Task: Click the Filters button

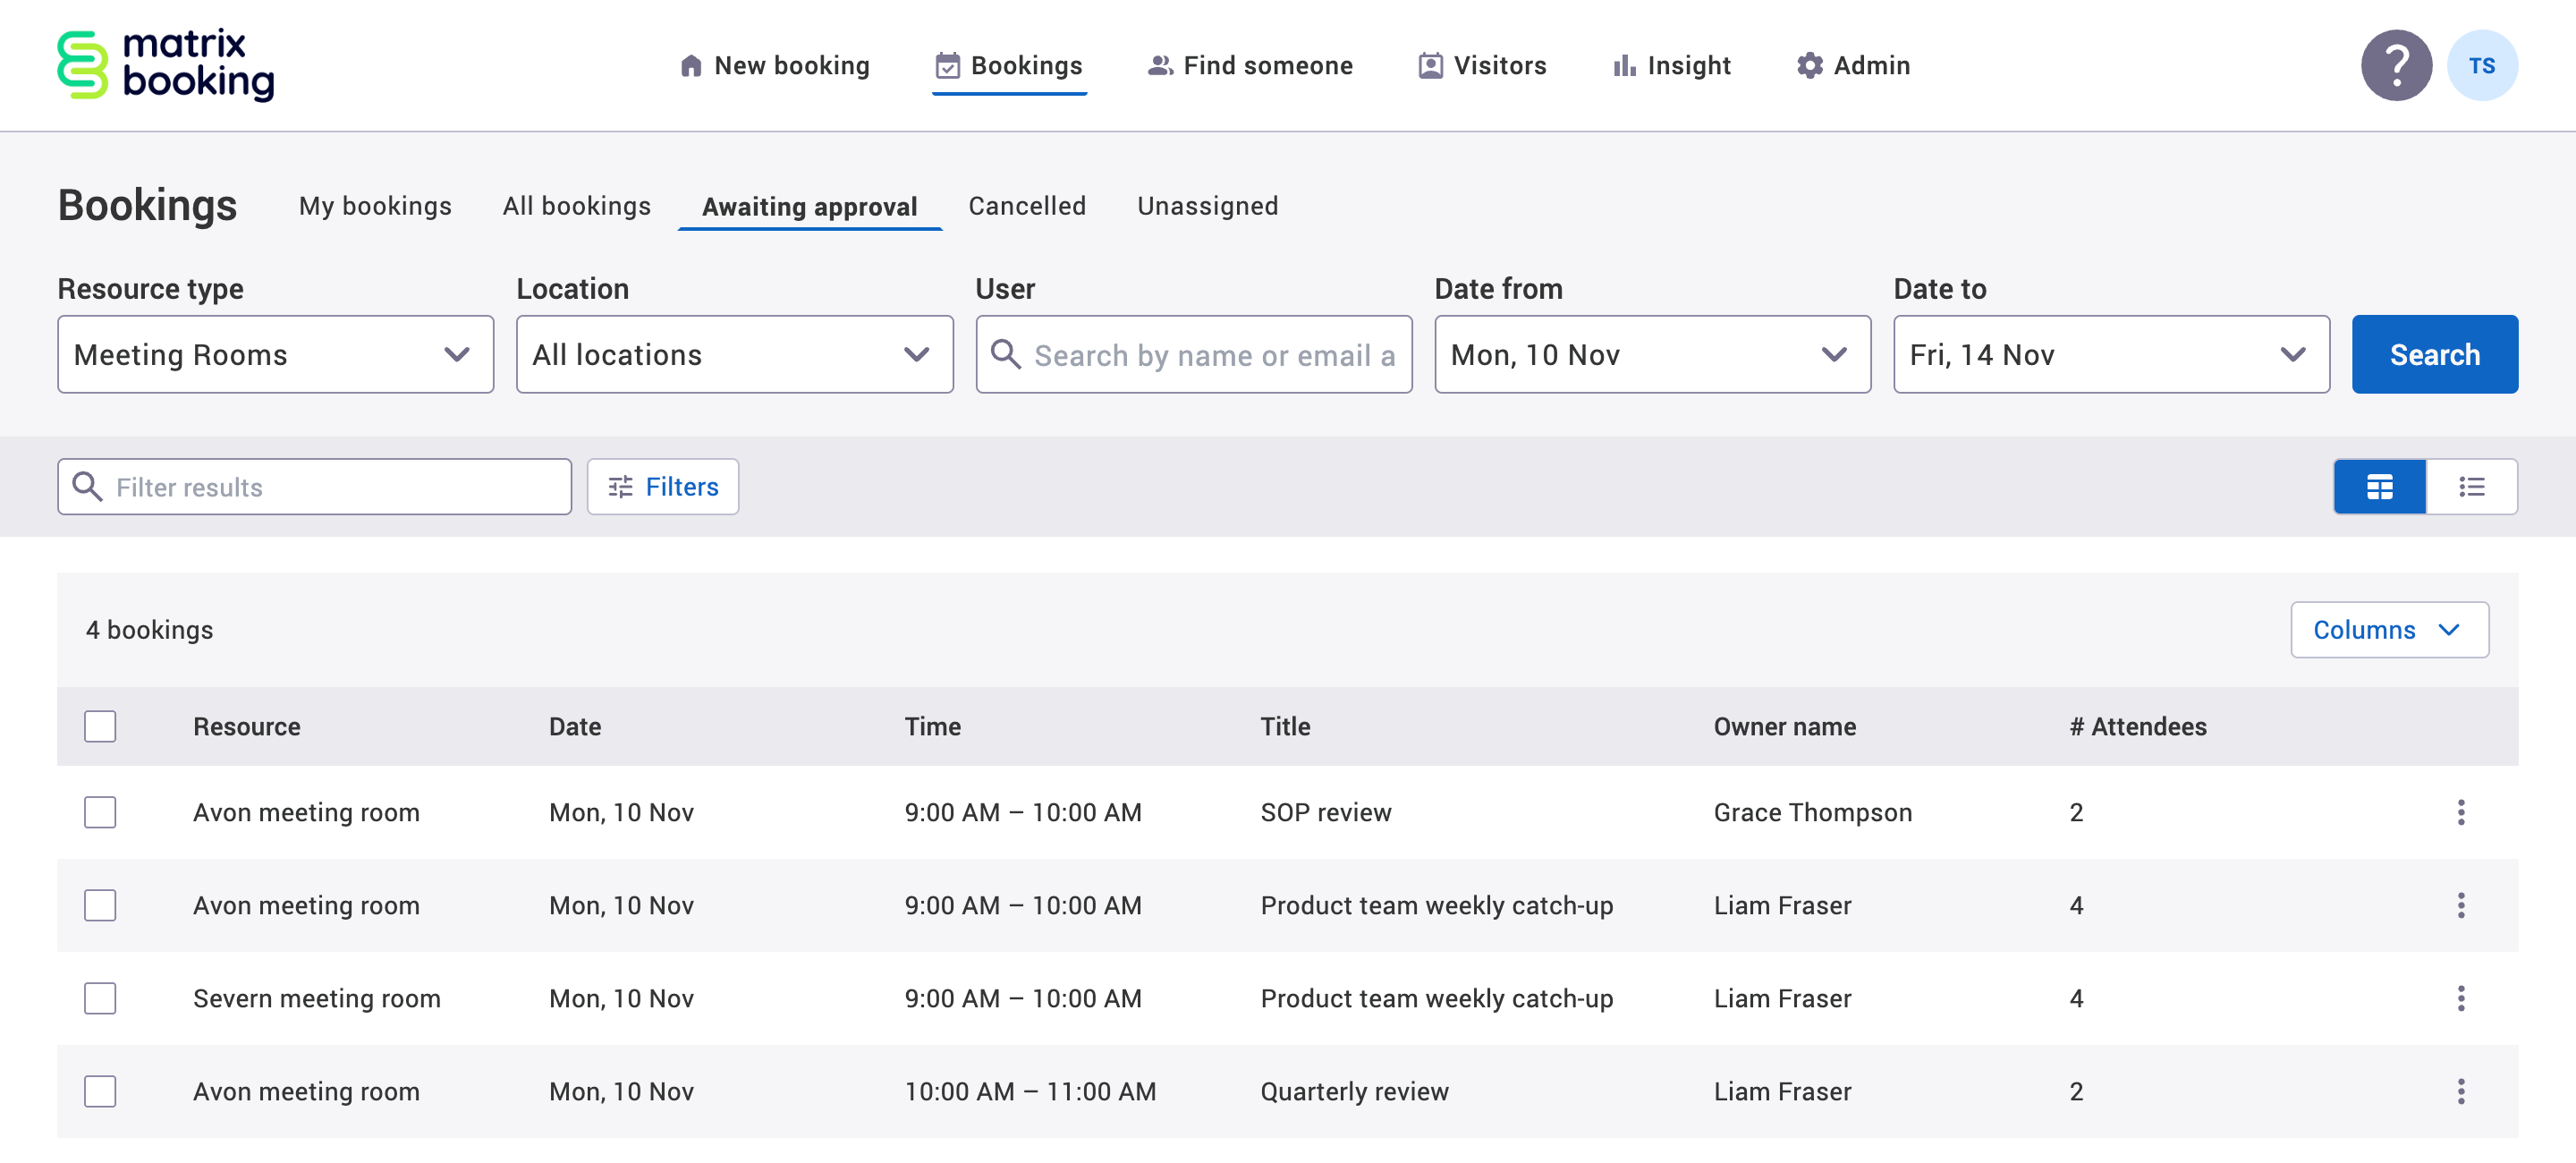Action: [662, 487]
